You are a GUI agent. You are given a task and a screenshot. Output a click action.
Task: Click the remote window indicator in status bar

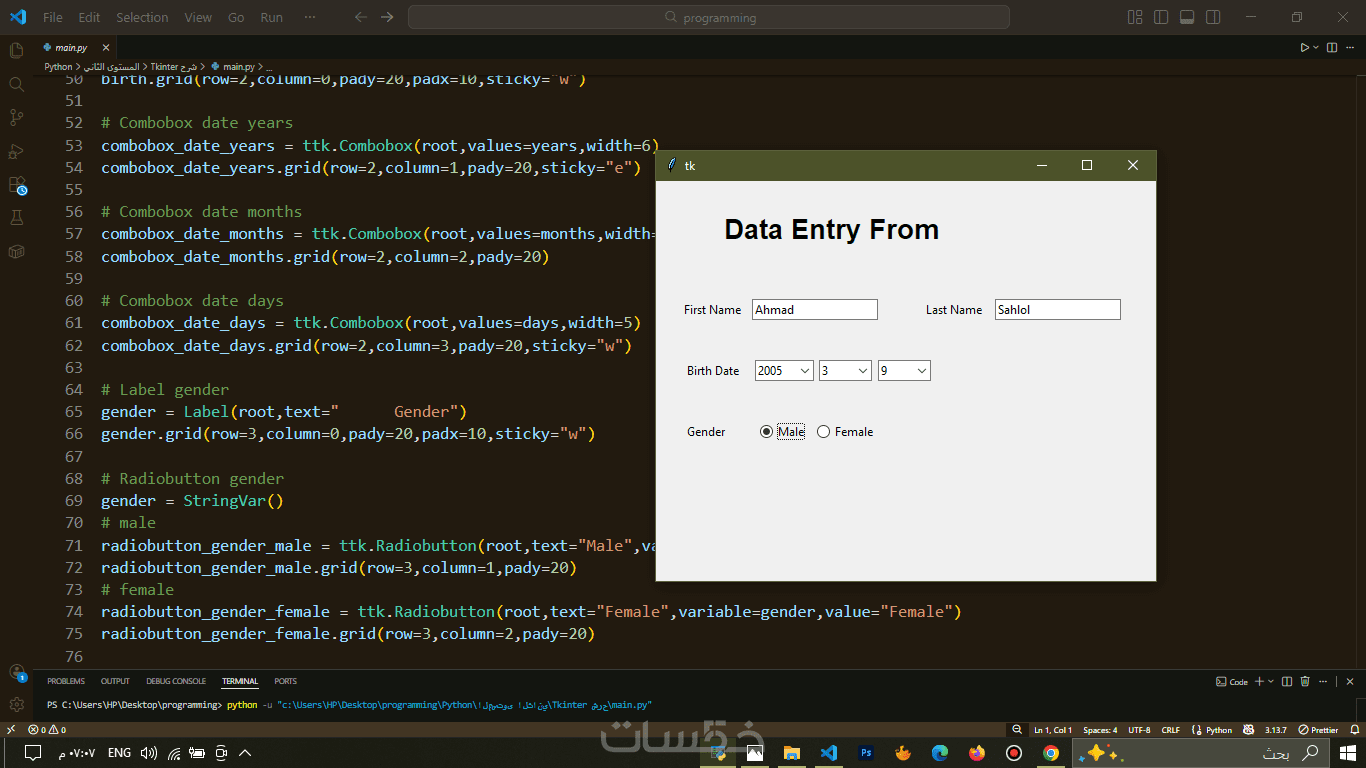coord(11,730)
